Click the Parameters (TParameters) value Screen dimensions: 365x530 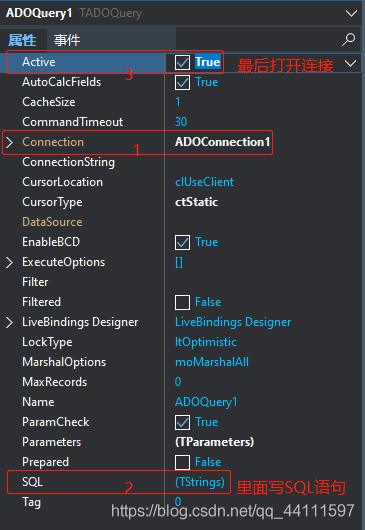[214, 442]
